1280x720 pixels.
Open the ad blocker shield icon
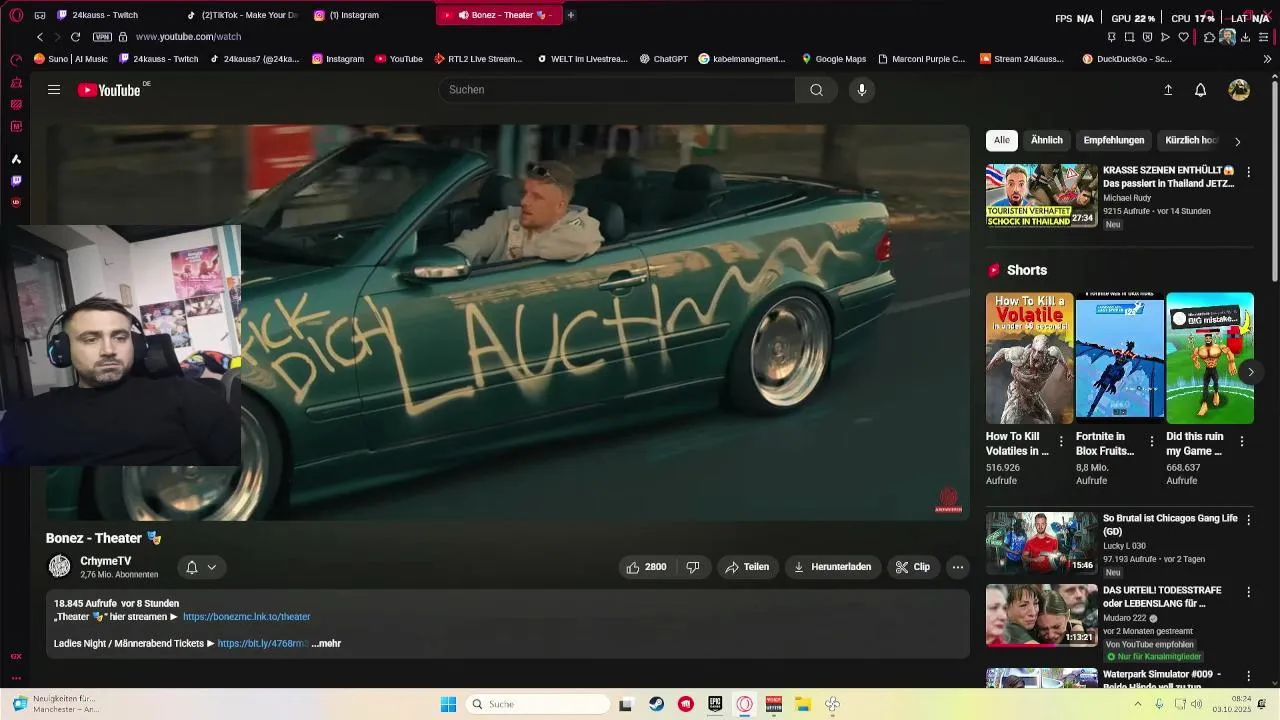(x=1147, y=37)
